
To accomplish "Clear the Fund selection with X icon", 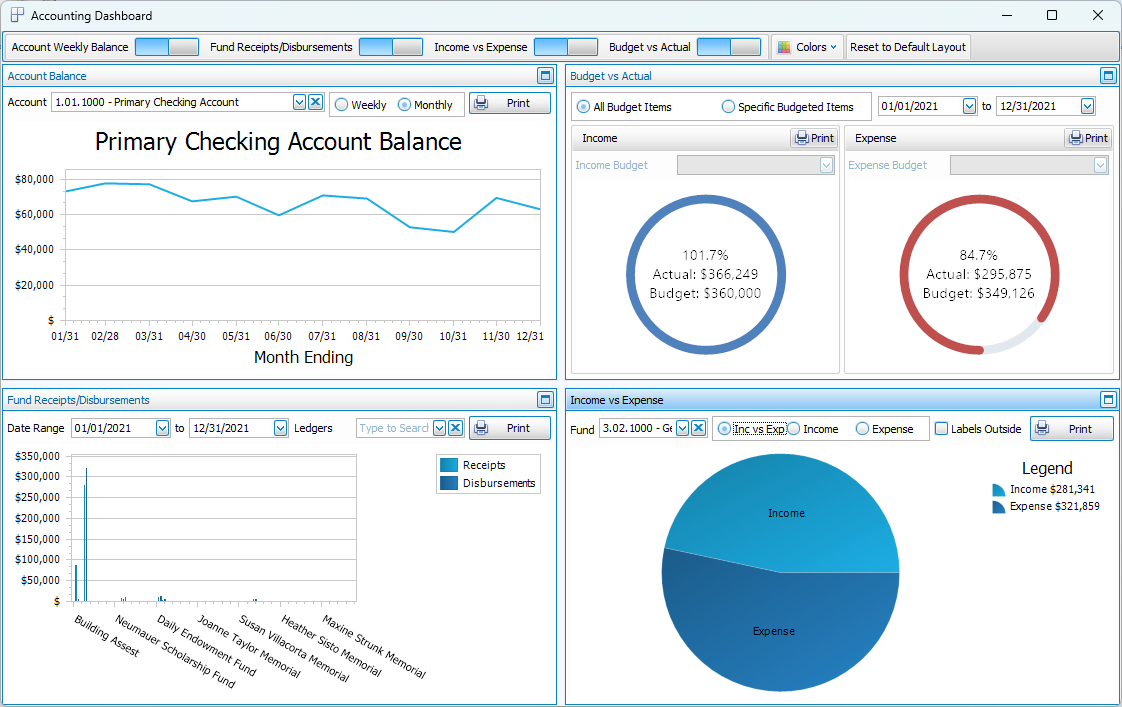I will point(698,428).
